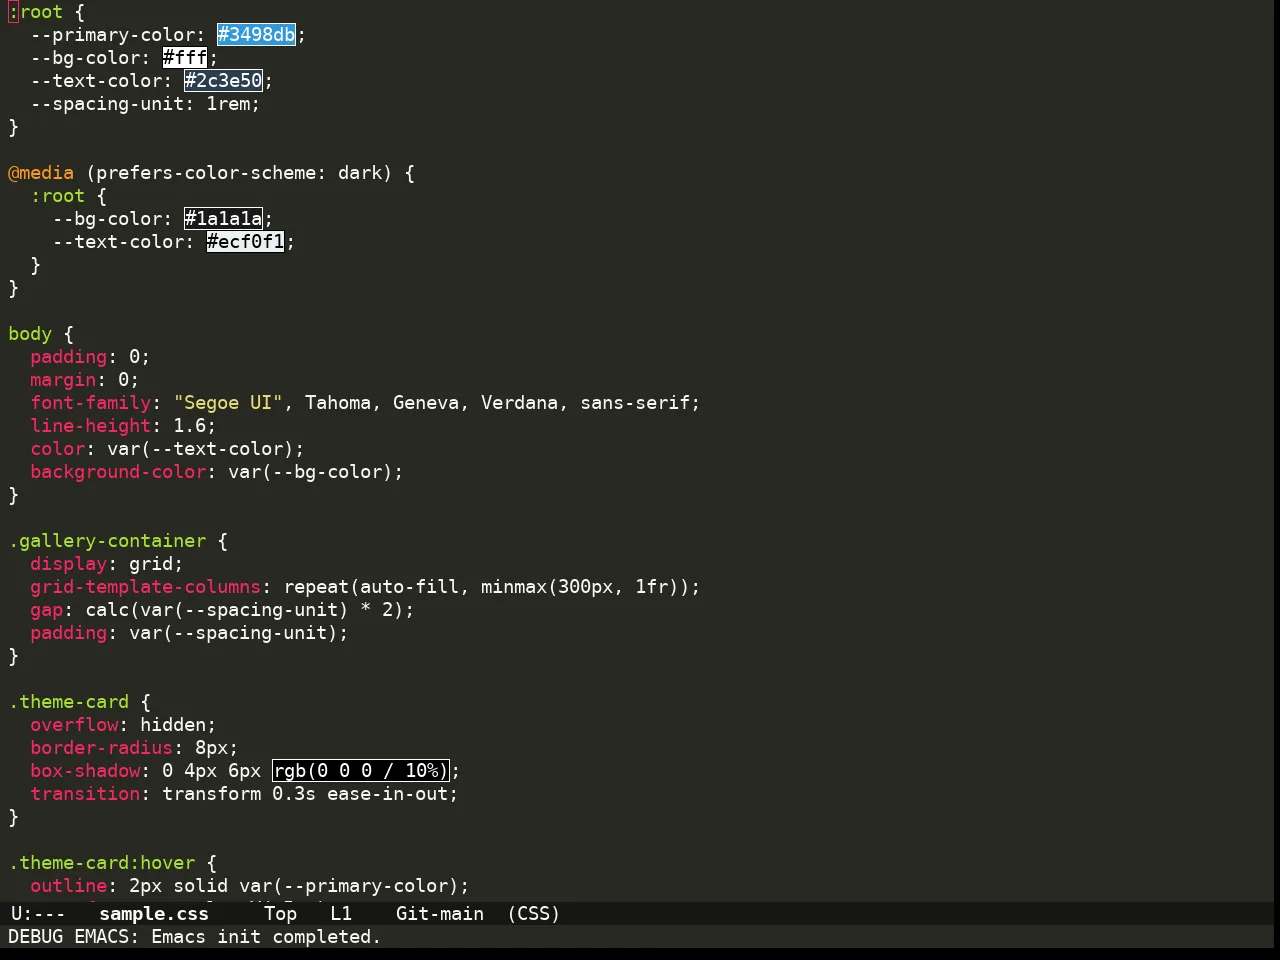Click var(--primary-color) in outline rule
The height and width of the screenshot is (960, 1280).
pos(349,886)
